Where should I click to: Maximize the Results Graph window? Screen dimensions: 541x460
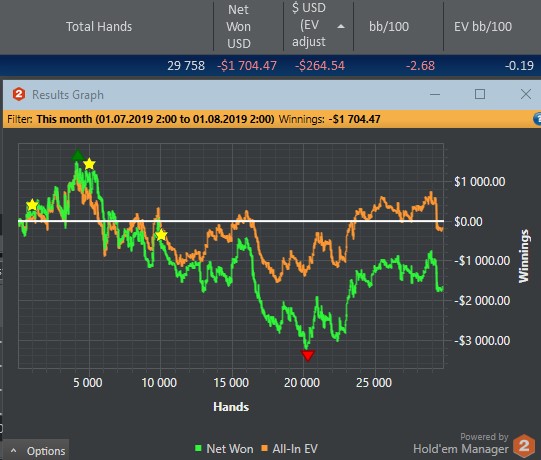480,94
